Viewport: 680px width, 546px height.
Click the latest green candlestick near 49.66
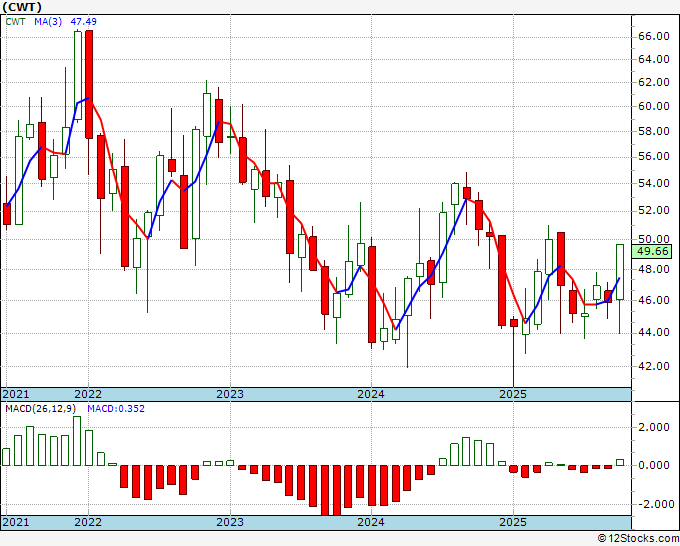coord(620,272)
